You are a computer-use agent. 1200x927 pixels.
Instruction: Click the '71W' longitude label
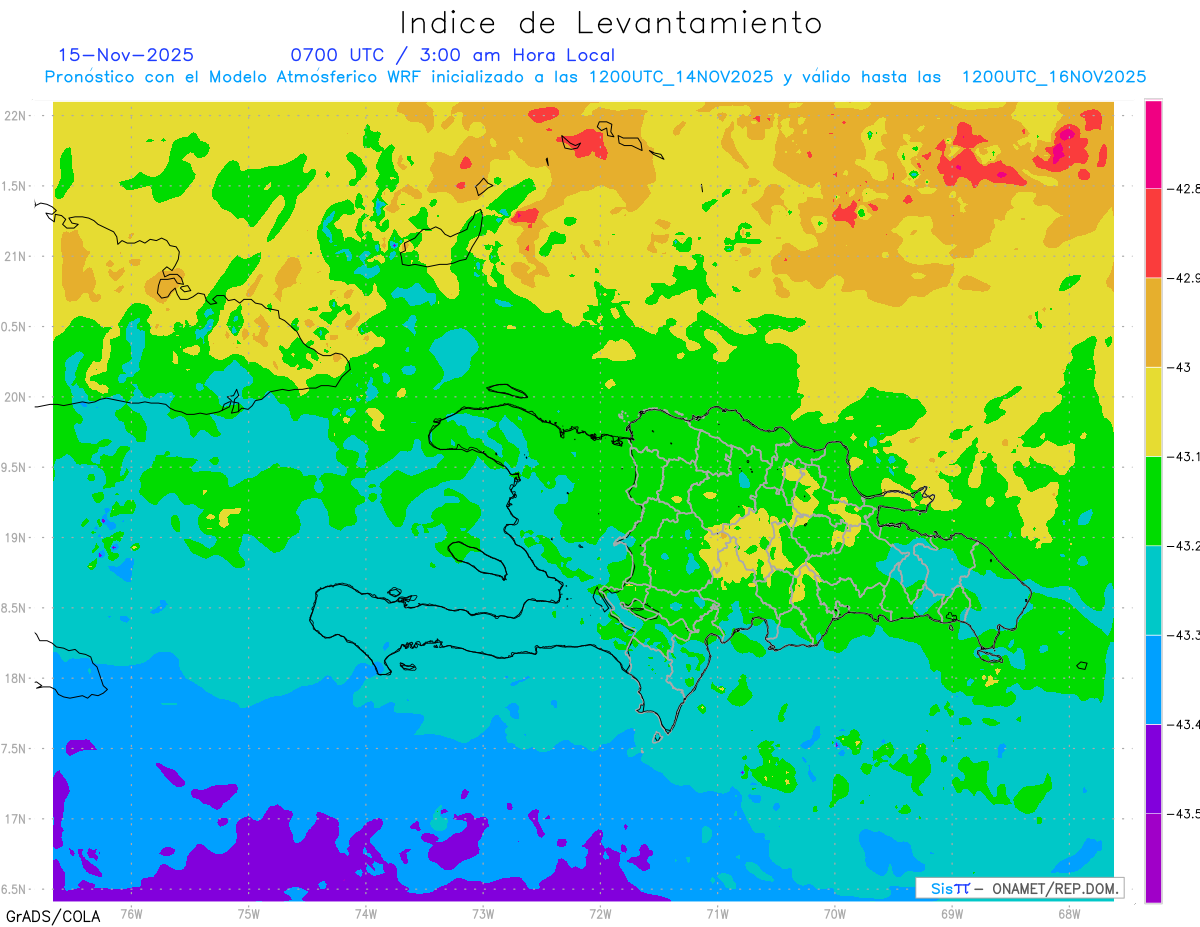pos(717,913)
